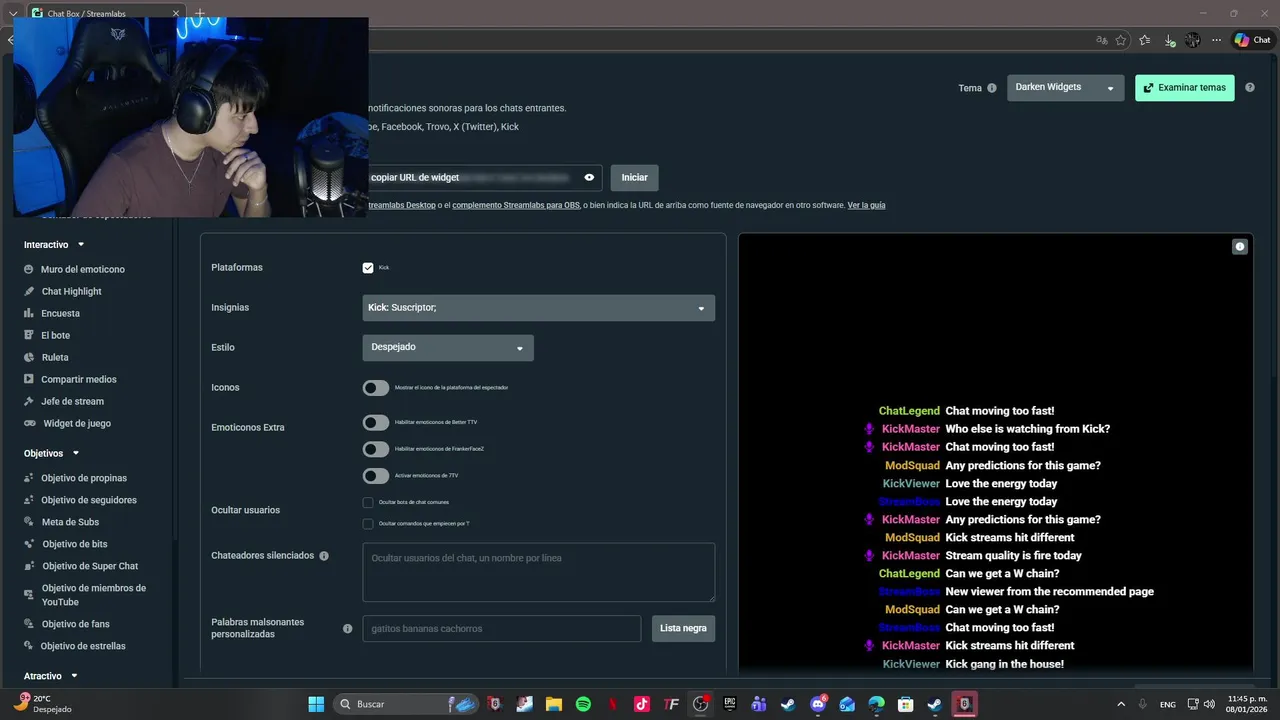This screenshot has width=1280, height=720.
Task: Click the Lista negra button
Action: pos(683,629)
